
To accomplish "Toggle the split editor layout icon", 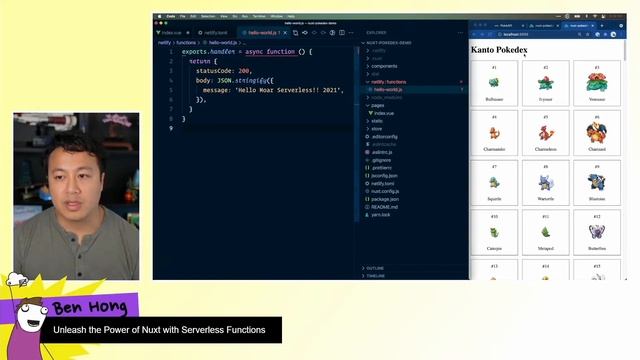I will (342, 33).
